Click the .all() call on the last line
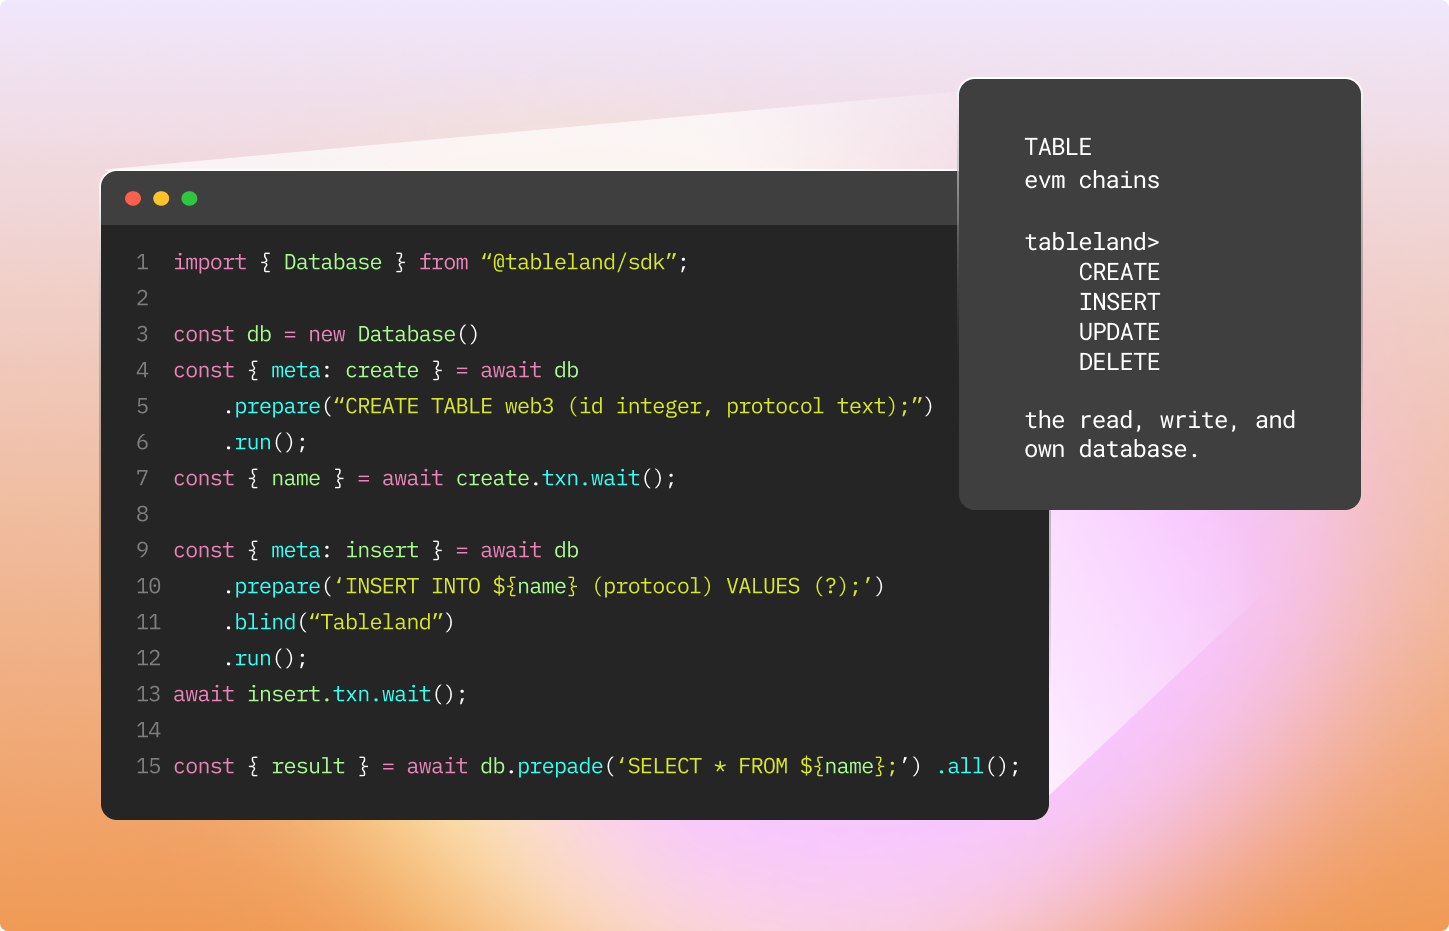This screenshot has width=1449, height=931. tap(978, 766)
